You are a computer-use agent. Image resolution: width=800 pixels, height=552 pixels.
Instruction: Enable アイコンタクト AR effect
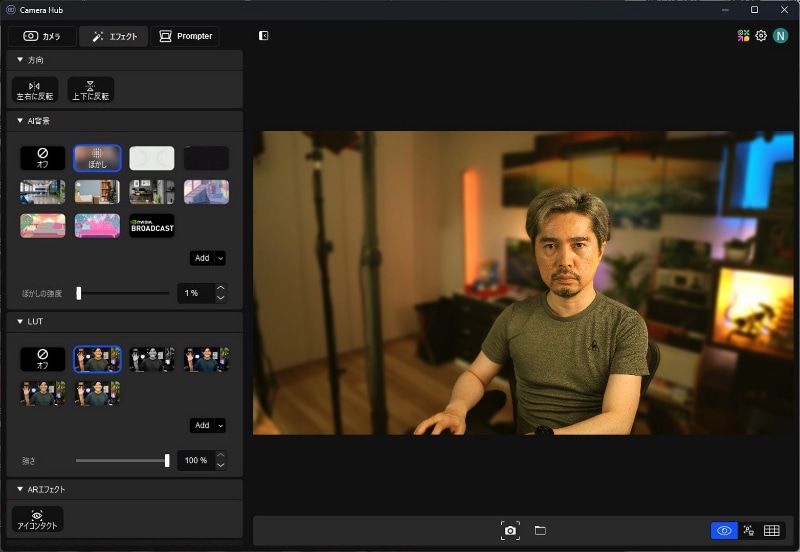click(37, 519)
